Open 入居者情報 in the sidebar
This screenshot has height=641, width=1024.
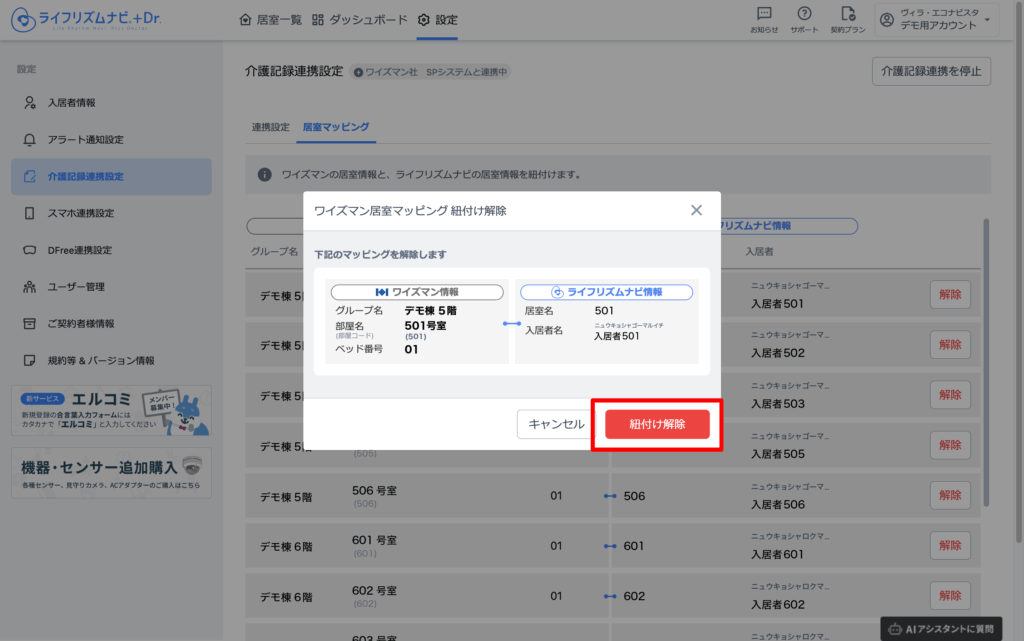(x=71, y=103)
